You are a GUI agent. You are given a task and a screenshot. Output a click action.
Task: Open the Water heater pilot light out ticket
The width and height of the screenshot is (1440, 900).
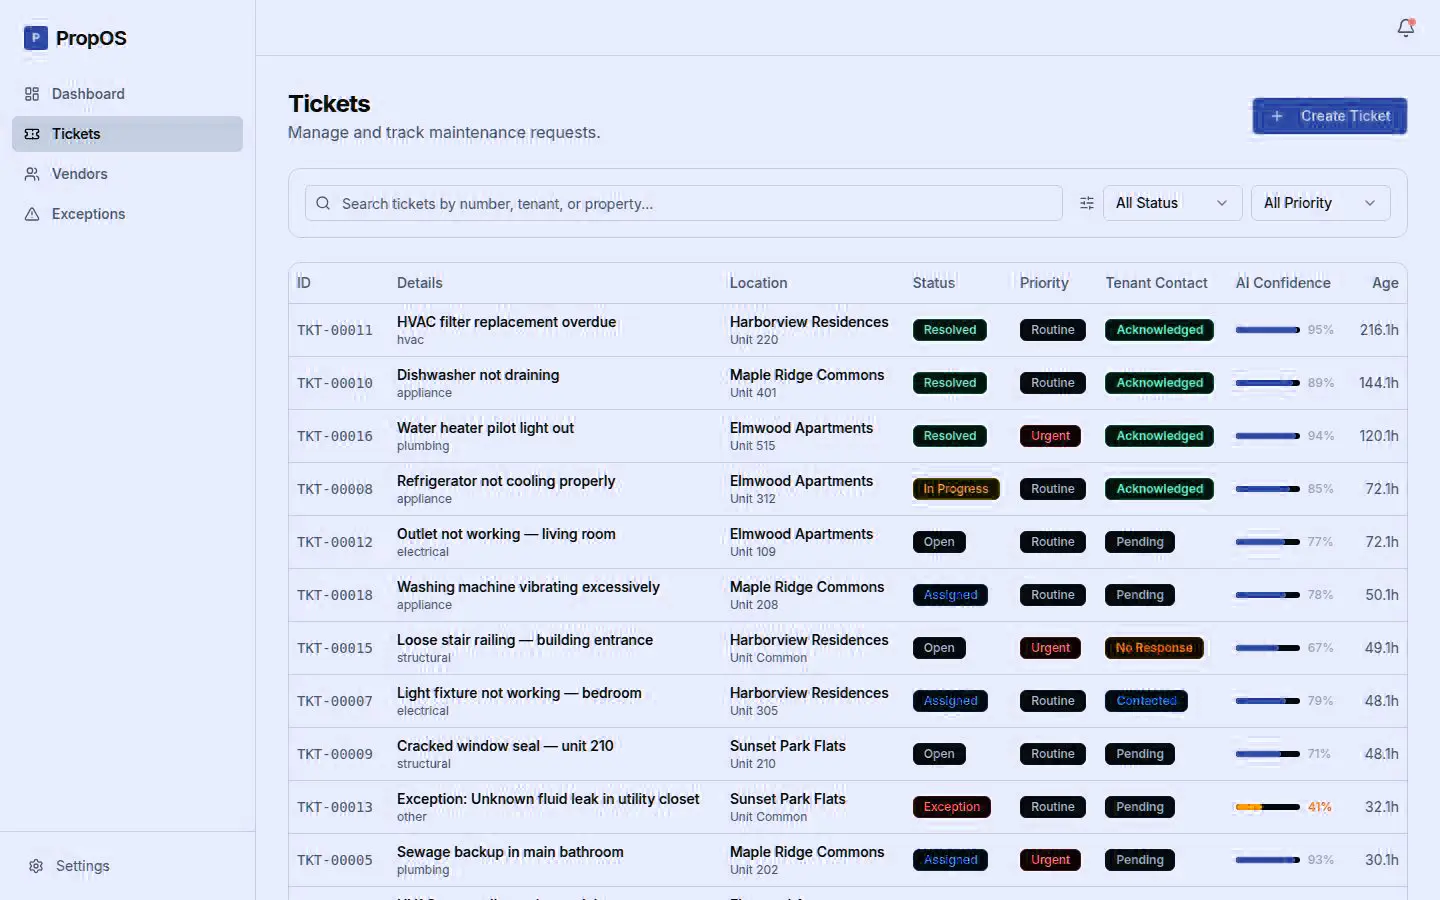(485, 428)
